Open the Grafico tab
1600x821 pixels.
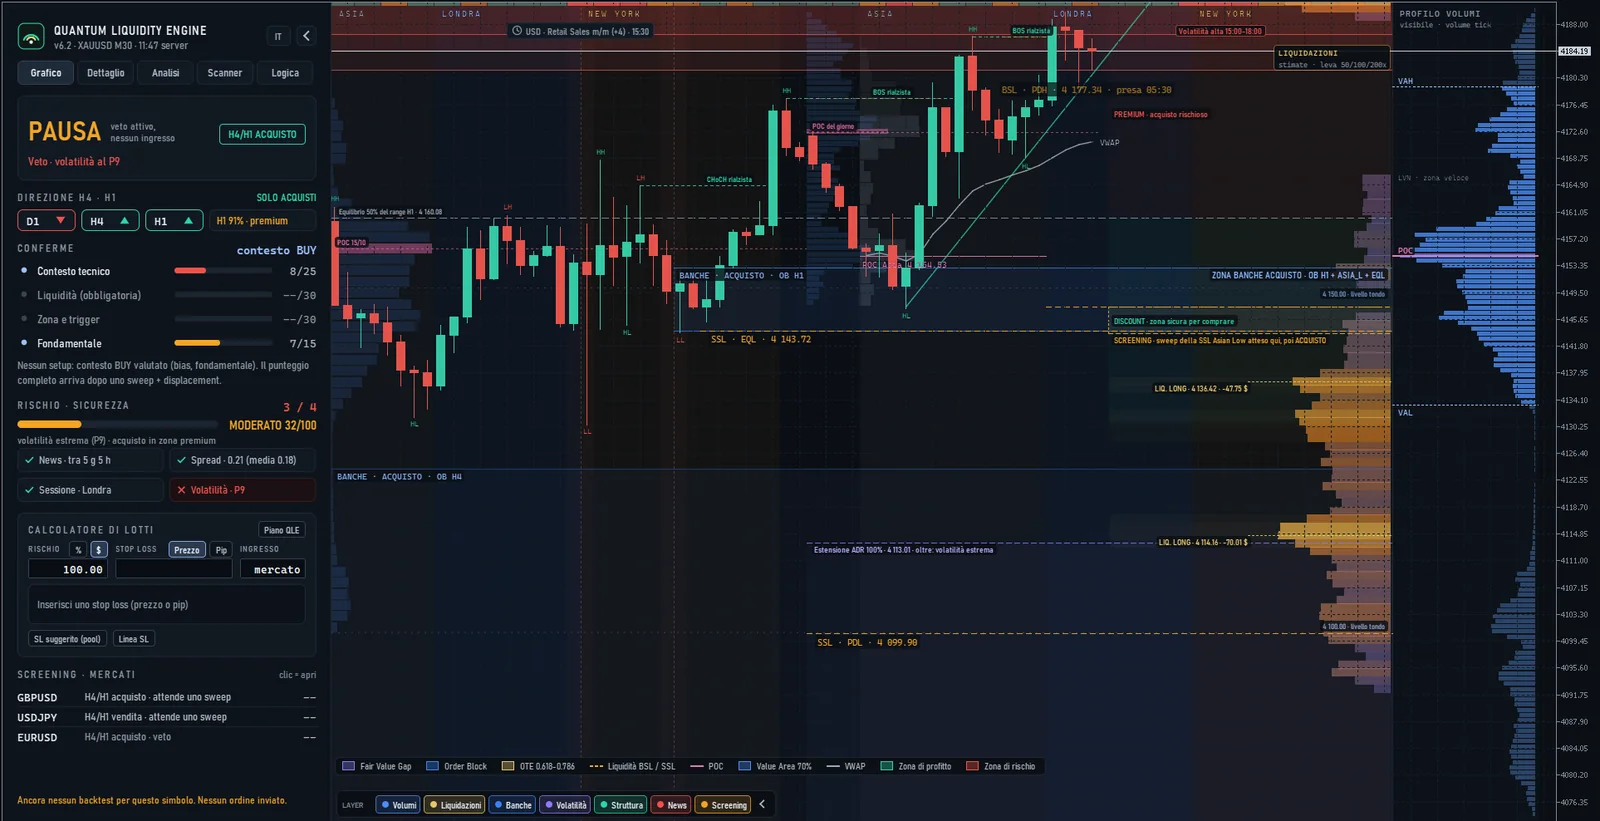point(46,73)
